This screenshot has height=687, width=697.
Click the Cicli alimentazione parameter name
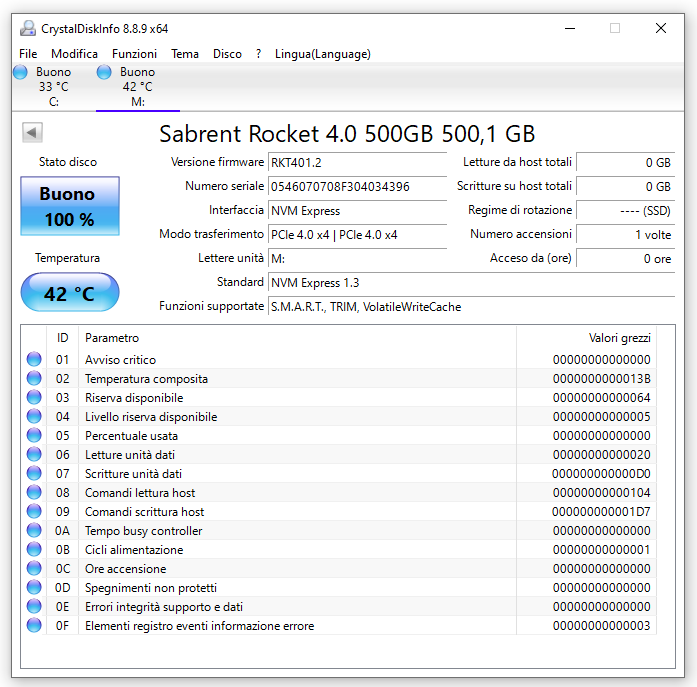[x=134, y=550]
